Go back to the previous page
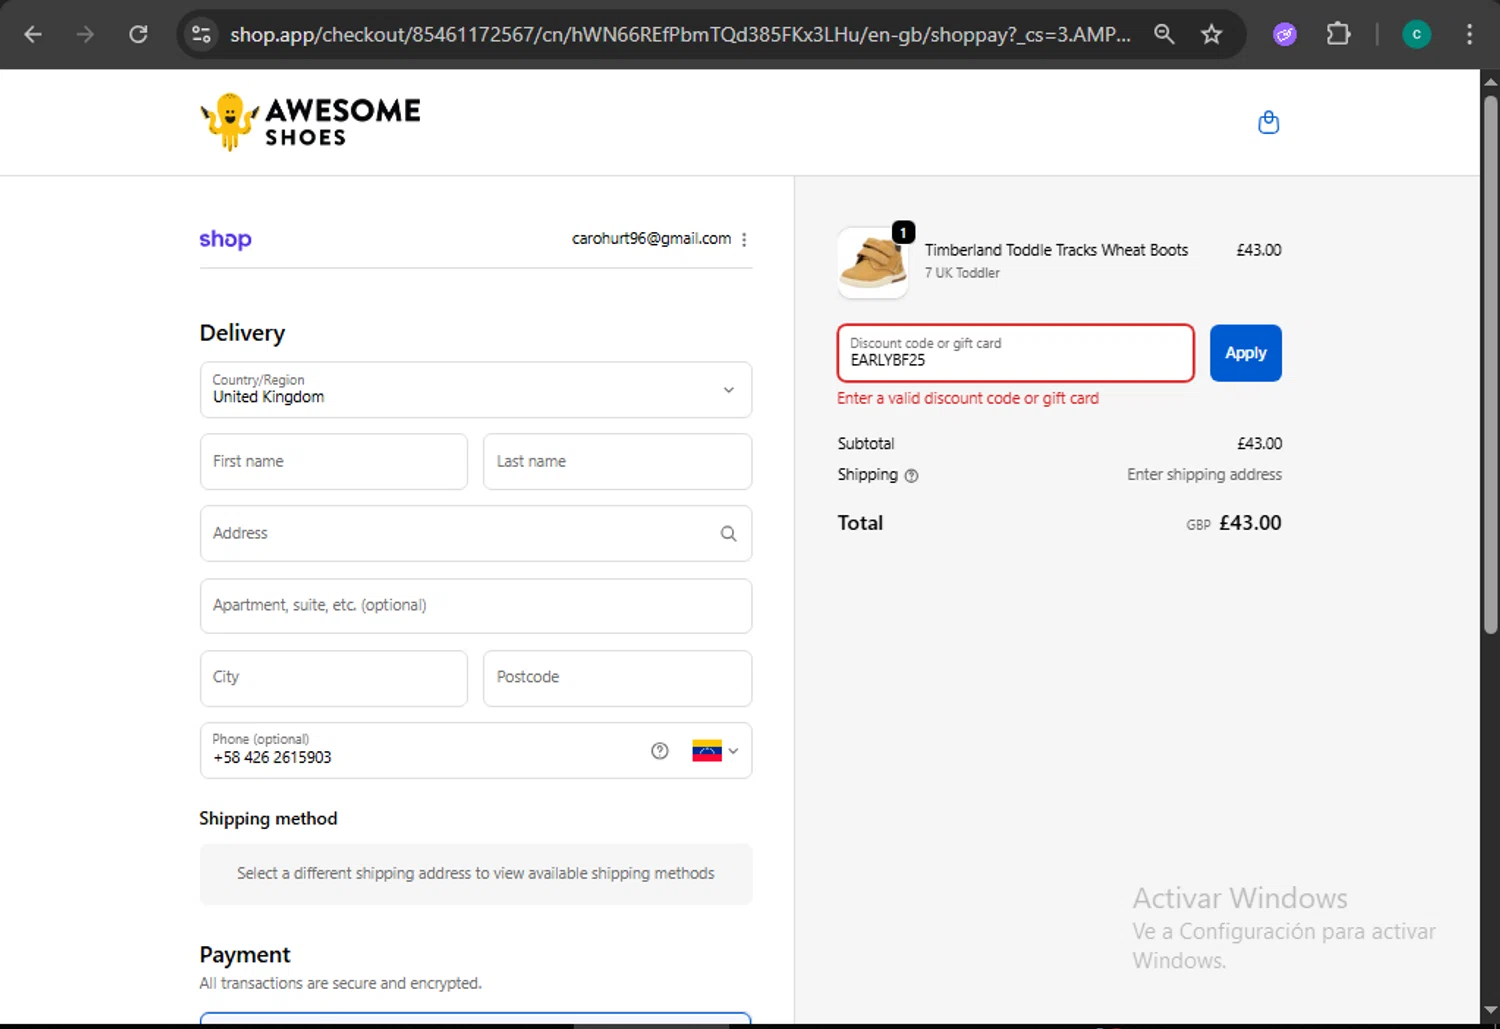The height and width of the screenshot is (1029, 1500). (33, 35)
